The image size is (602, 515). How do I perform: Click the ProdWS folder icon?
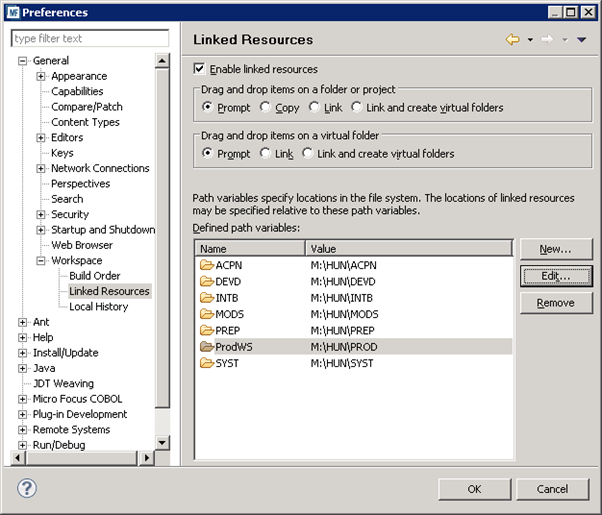(x=207, y=346)
